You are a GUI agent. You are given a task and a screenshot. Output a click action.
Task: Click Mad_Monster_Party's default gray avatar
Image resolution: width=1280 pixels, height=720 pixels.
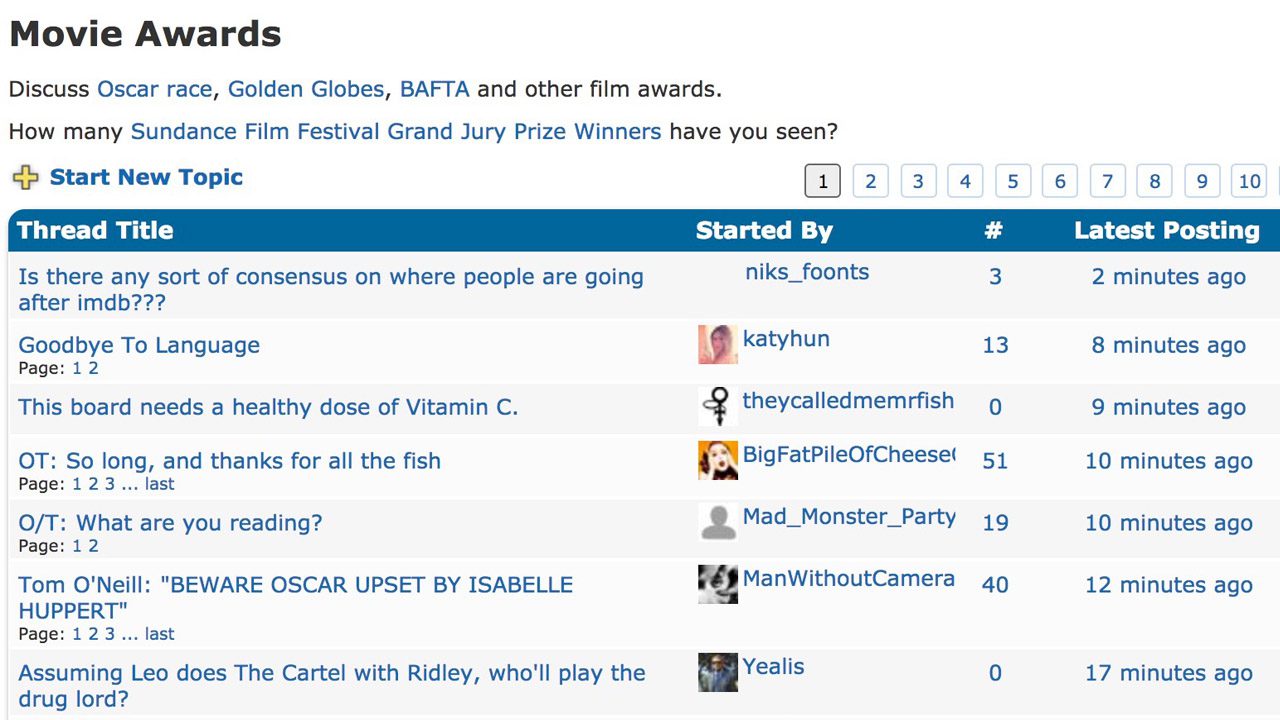717,522
